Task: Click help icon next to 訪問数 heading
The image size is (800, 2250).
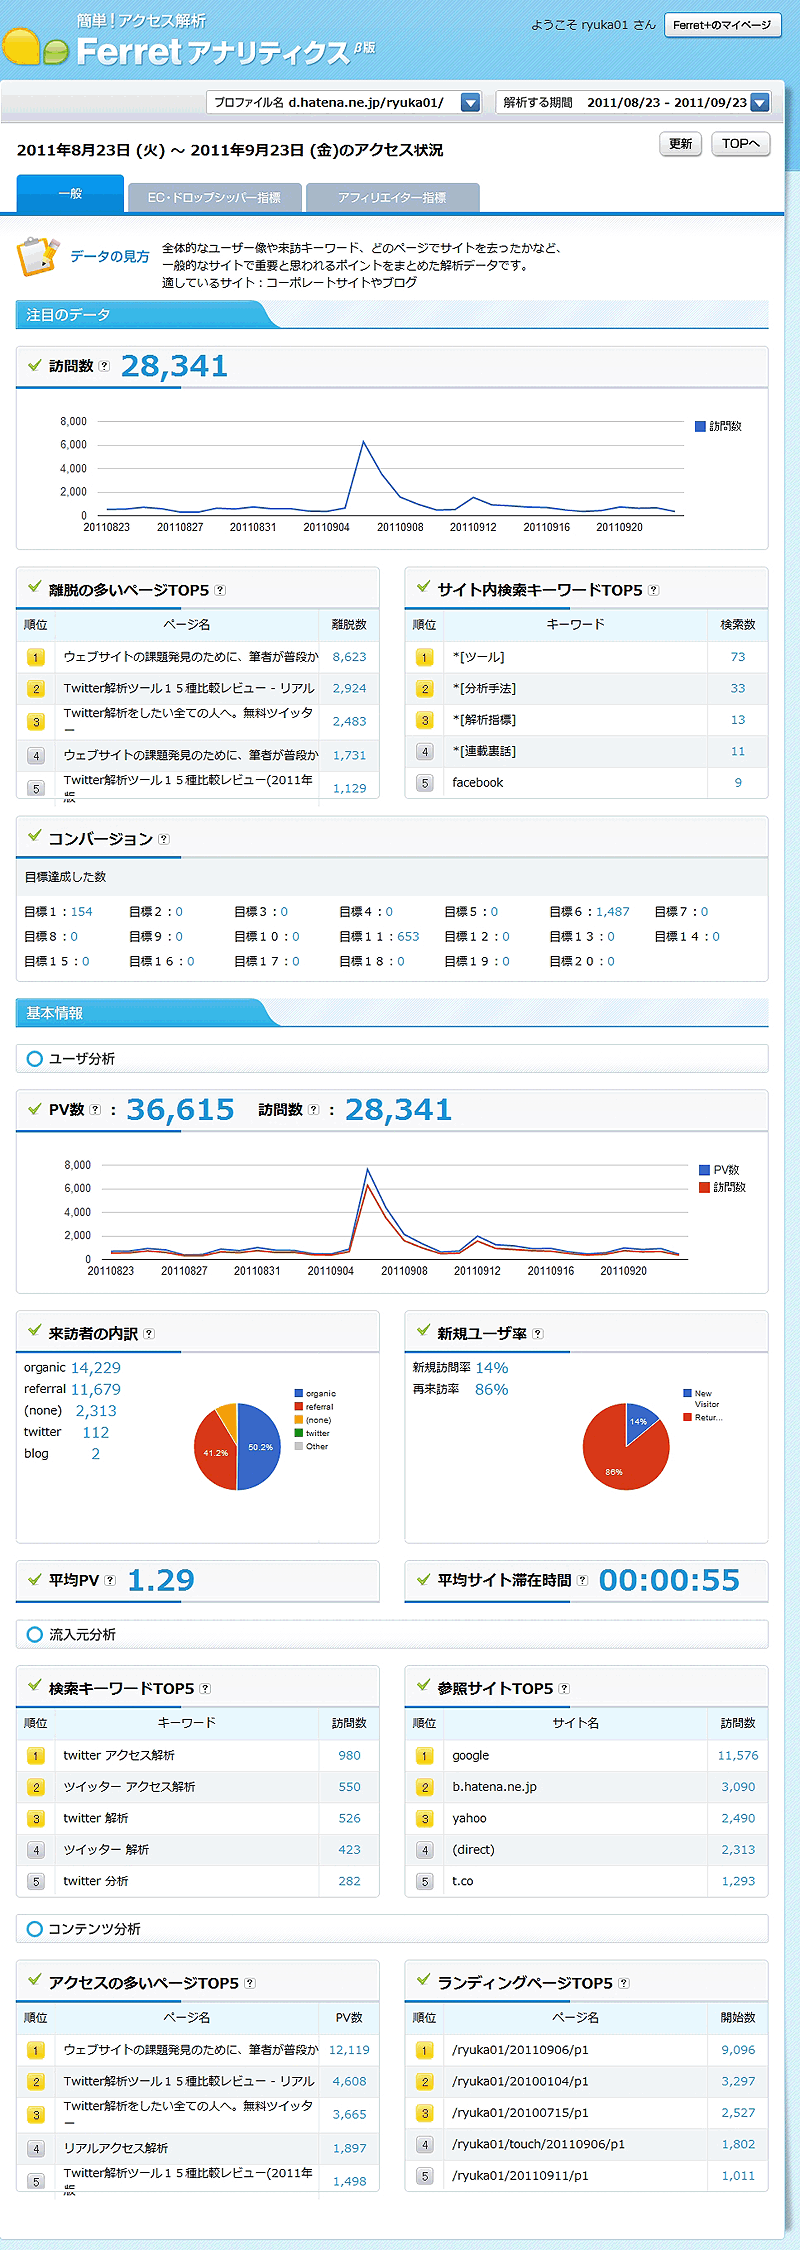Action: coord(104,366)
